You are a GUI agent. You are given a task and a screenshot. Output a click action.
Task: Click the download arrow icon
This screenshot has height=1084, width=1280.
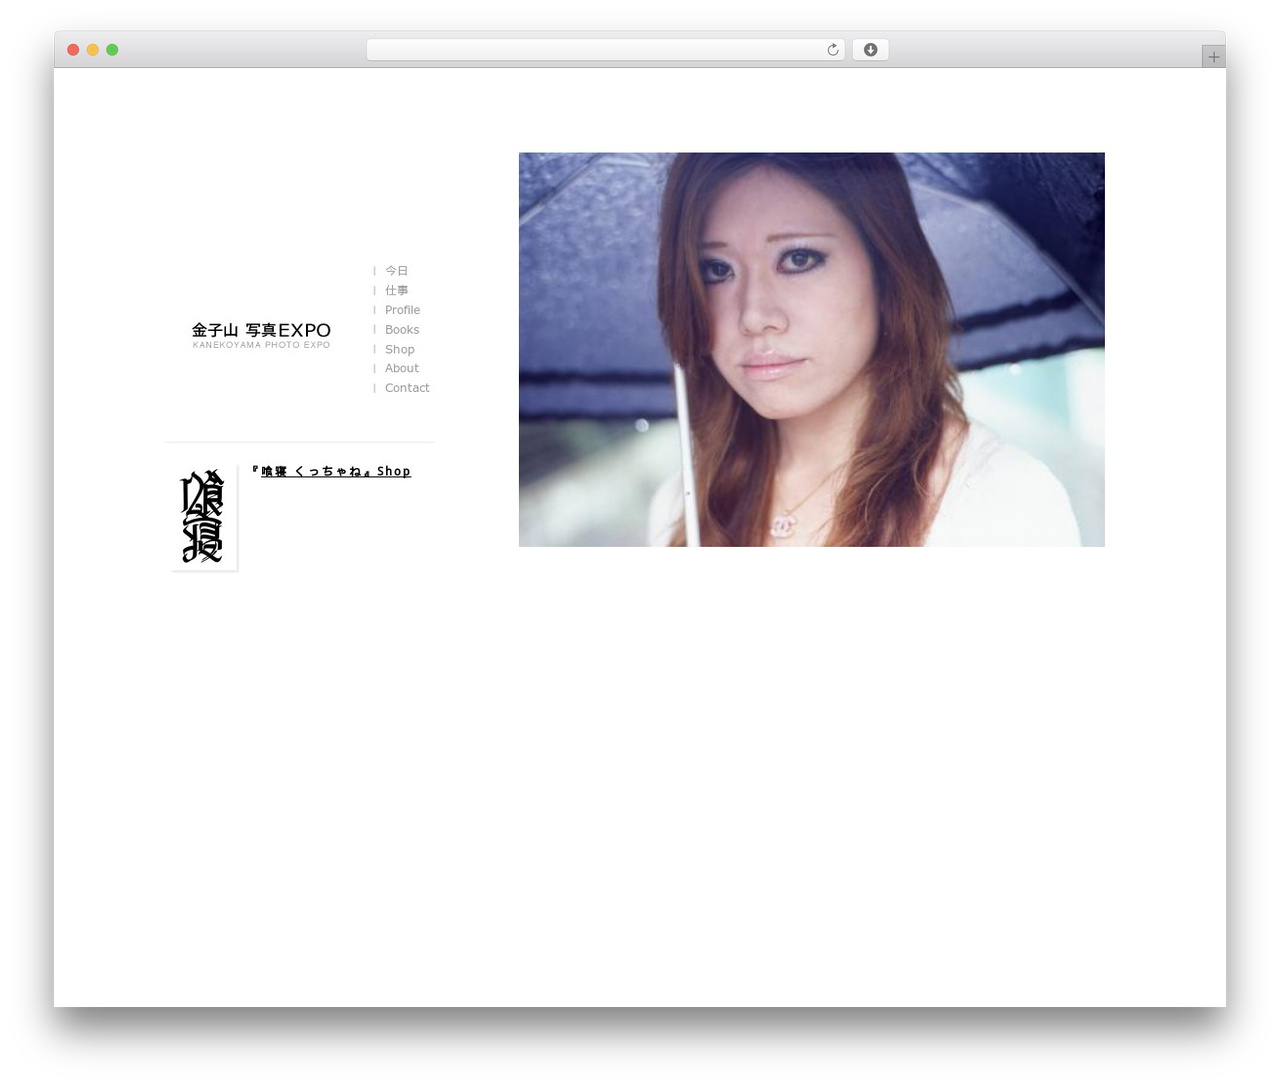(x=870, y=50)
